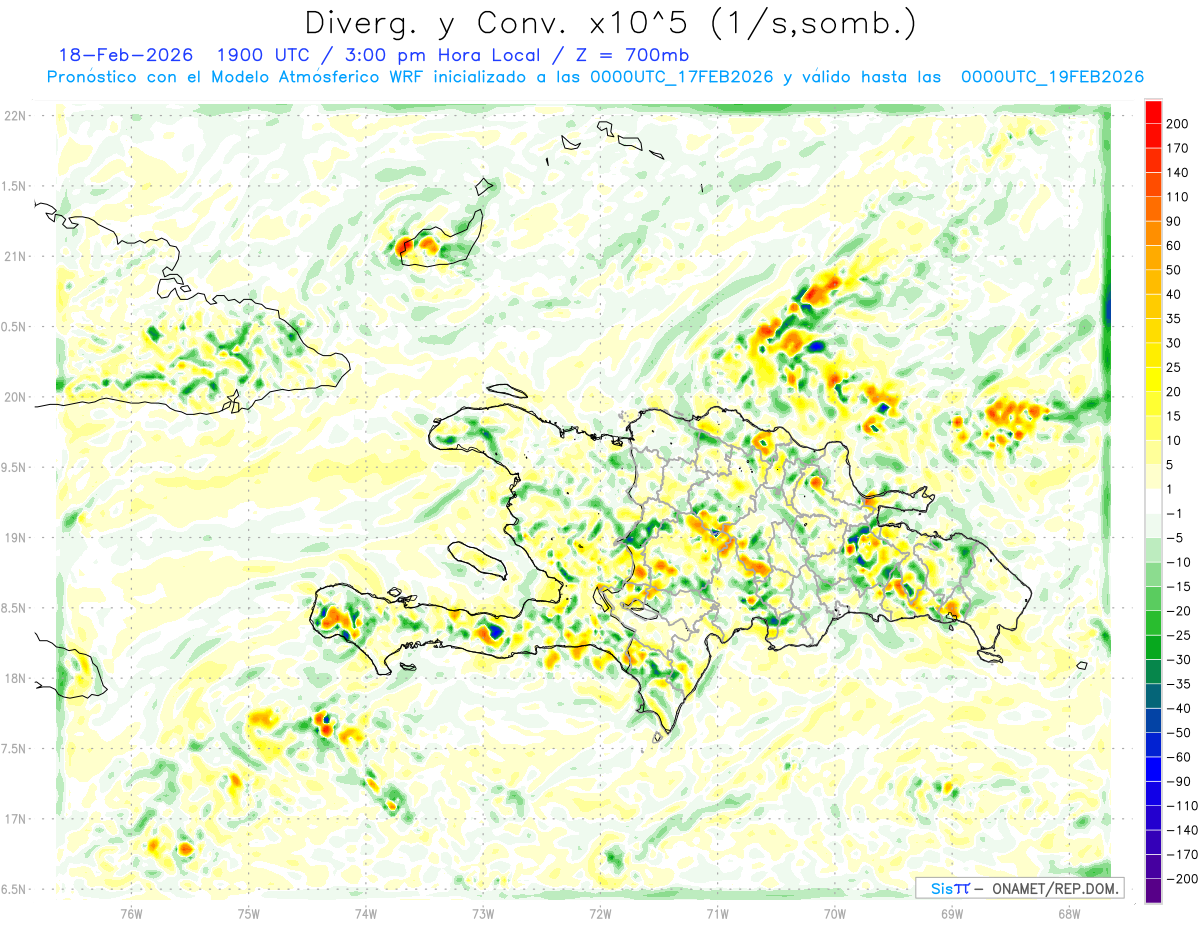Click the '18N' latitude label
Image resolution: width=1200 pixels, height=927 pixels.
(x=15, y=679)
